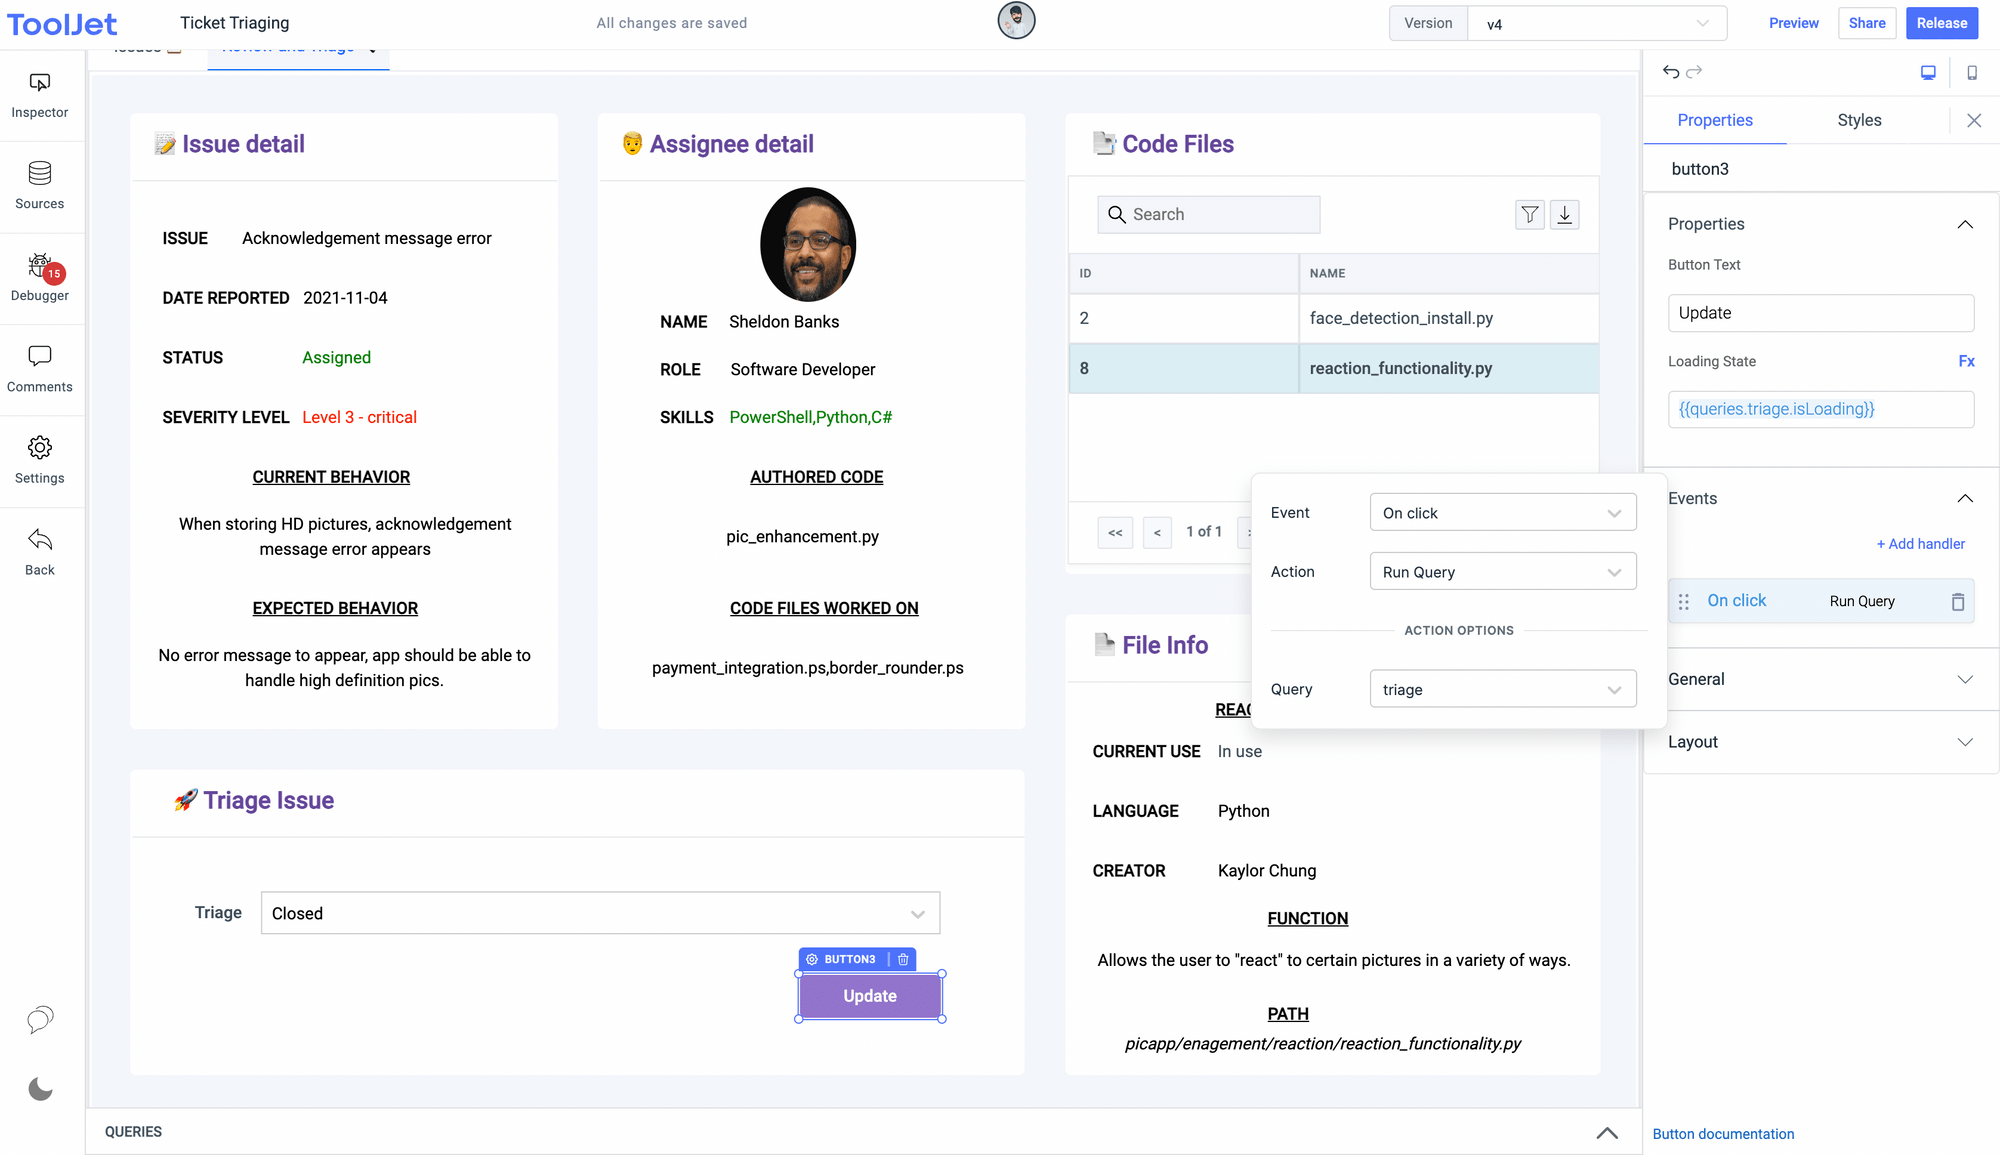2000x1155 pixels.
Task: Toggle dark mode moon icon
Action: pyautogui.click(x=40, y=1089)
